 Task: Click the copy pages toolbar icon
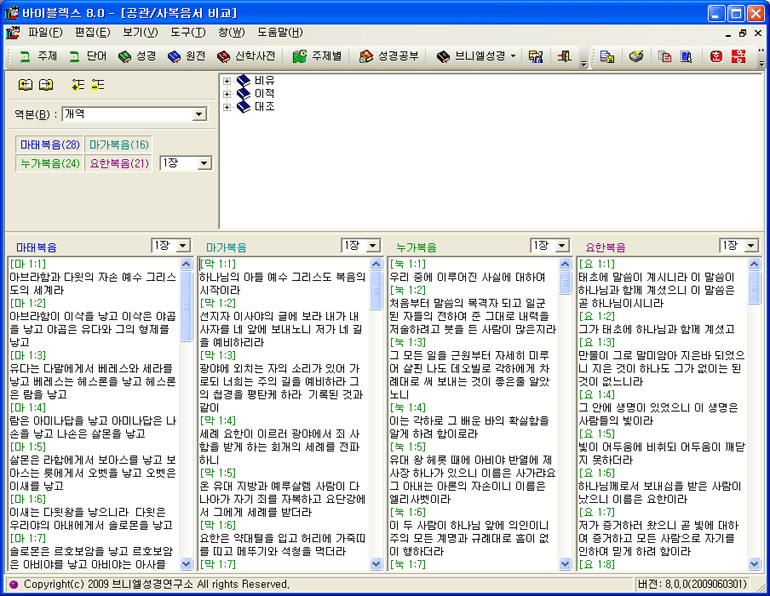(665, 56)
